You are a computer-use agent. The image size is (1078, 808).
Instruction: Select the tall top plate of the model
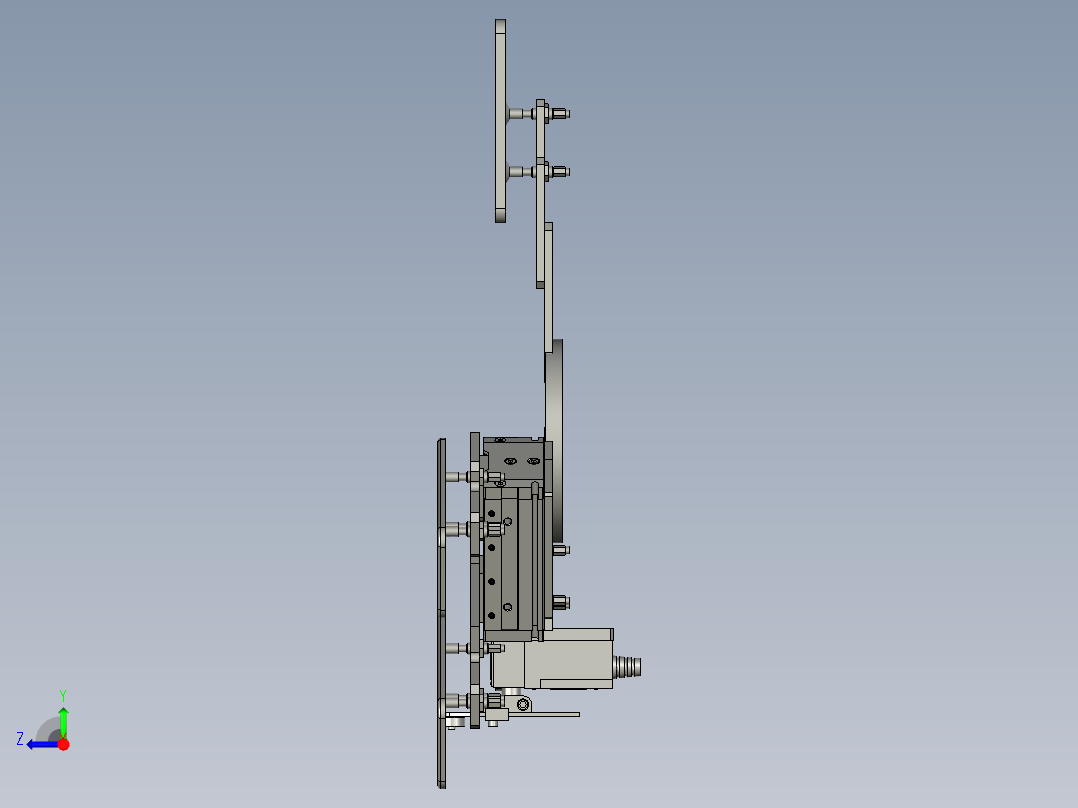pyautogui.click(x=500, y=121)
